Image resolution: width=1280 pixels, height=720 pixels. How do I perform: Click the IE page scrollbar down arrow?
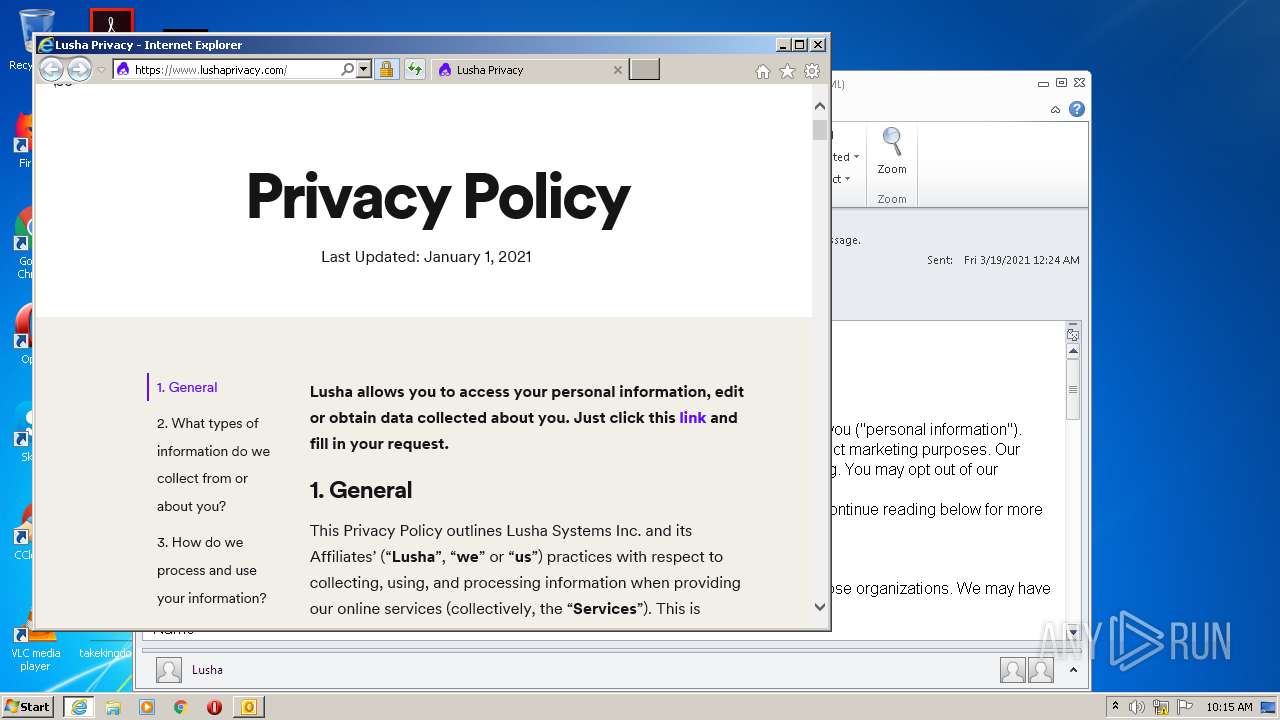click(x=820, y=606)
